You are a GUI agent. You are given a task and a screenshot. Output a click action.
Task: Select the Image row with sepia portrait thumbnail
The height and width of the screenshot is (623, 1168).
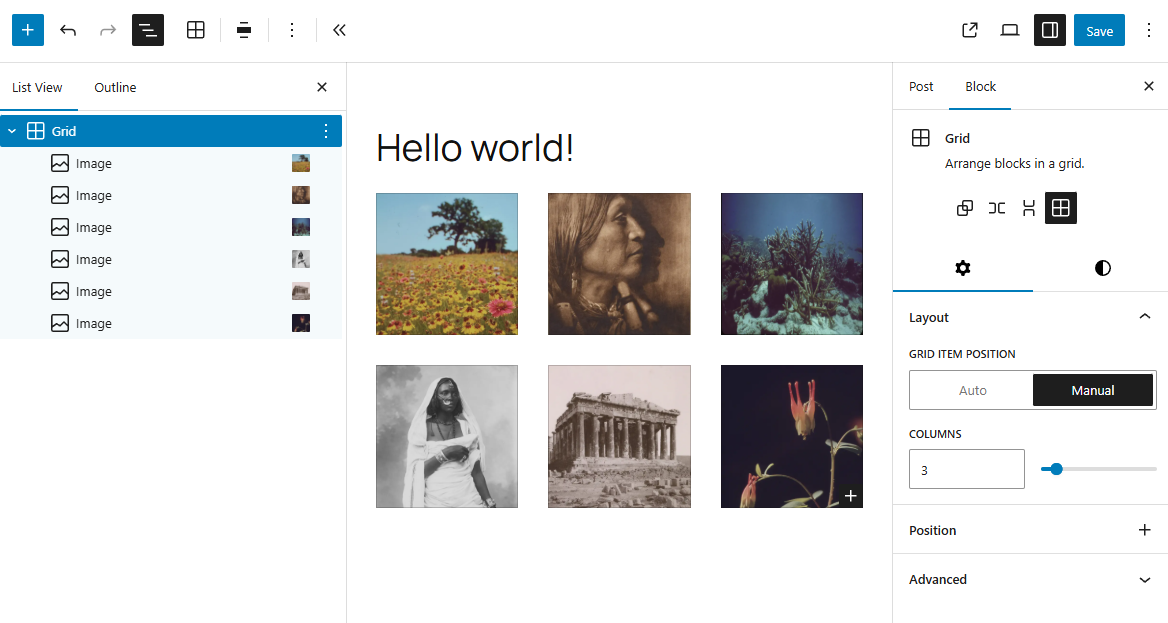coord(171,195)
